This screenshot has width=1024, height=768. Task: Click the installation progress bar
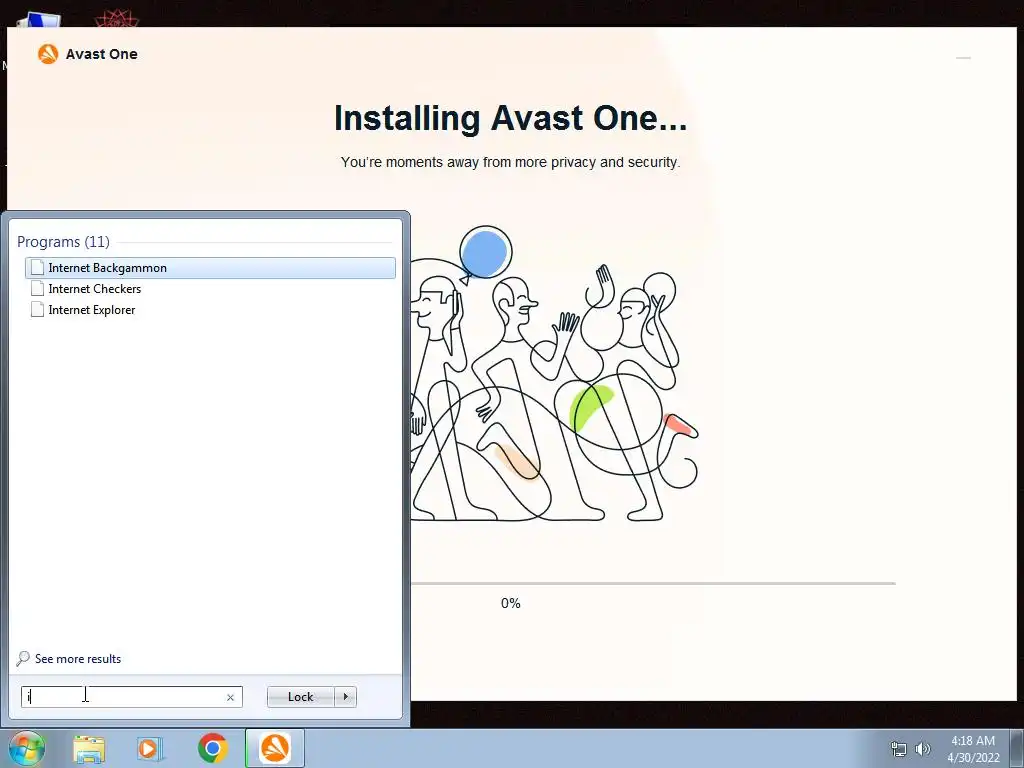point(653,583)
